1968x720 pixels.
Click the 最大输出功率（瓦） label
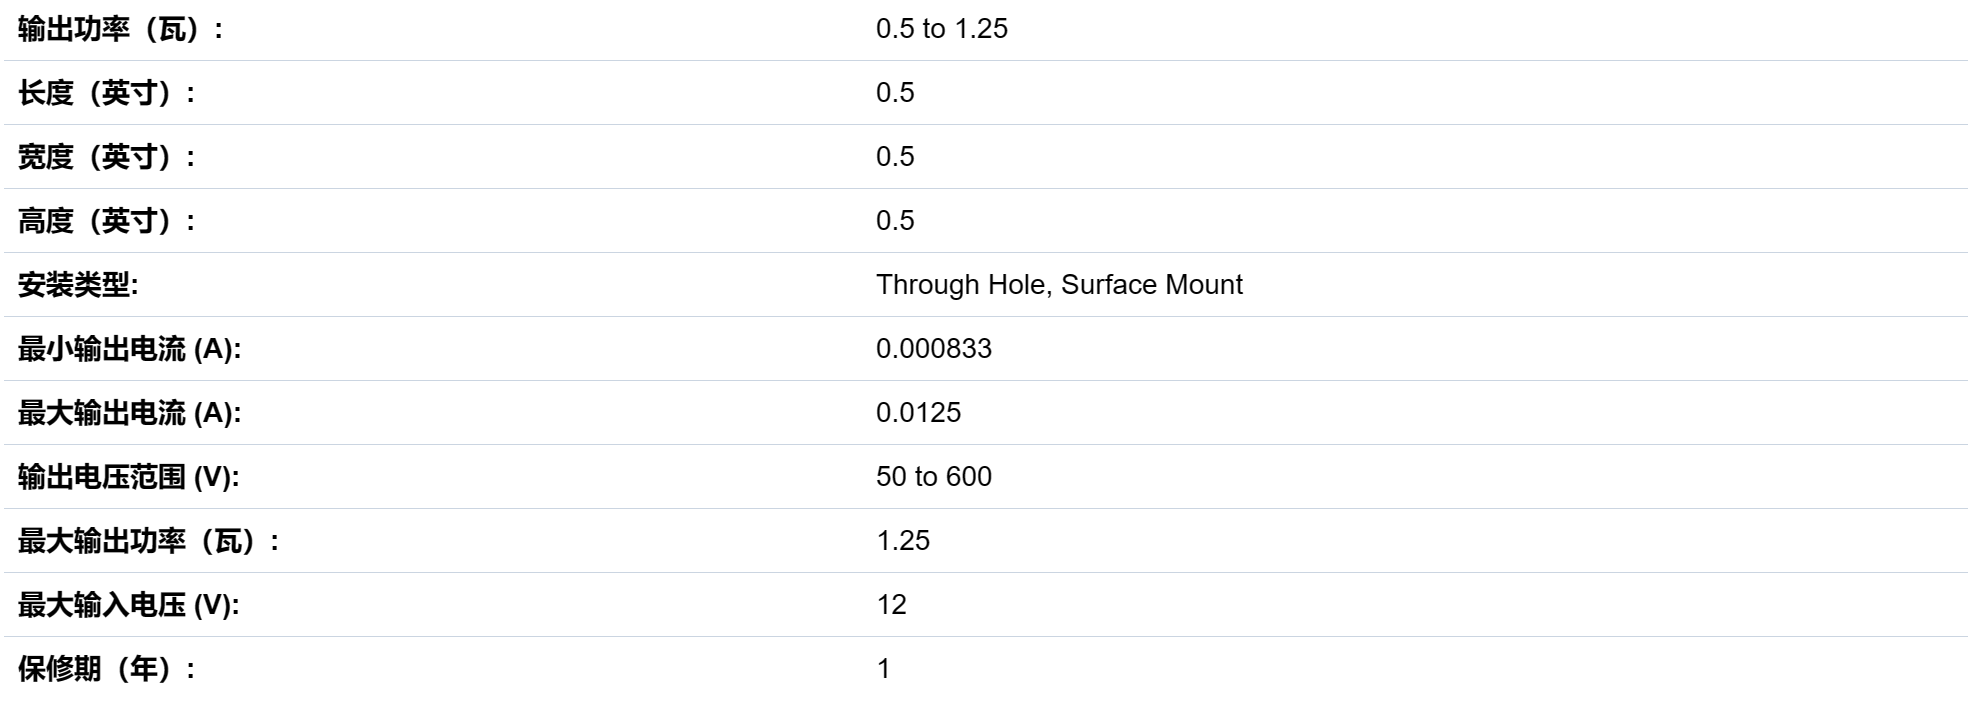coord(149,541)
